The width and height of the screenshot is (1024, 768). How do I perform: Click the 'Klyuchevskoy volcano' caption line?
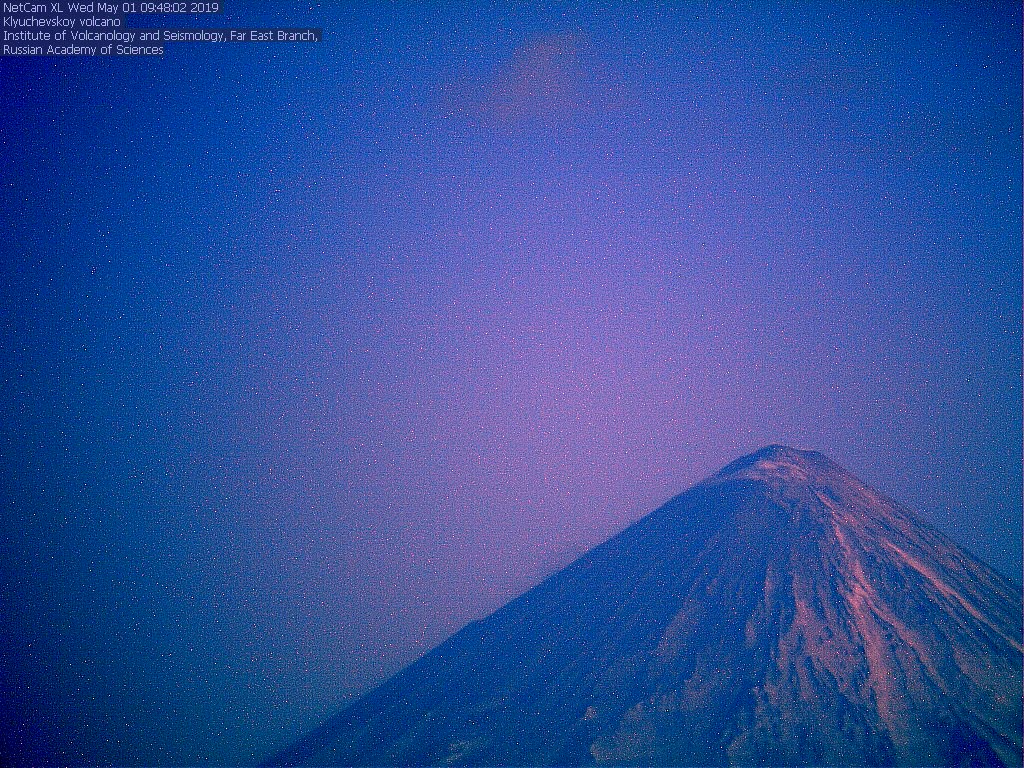point(62,22)
